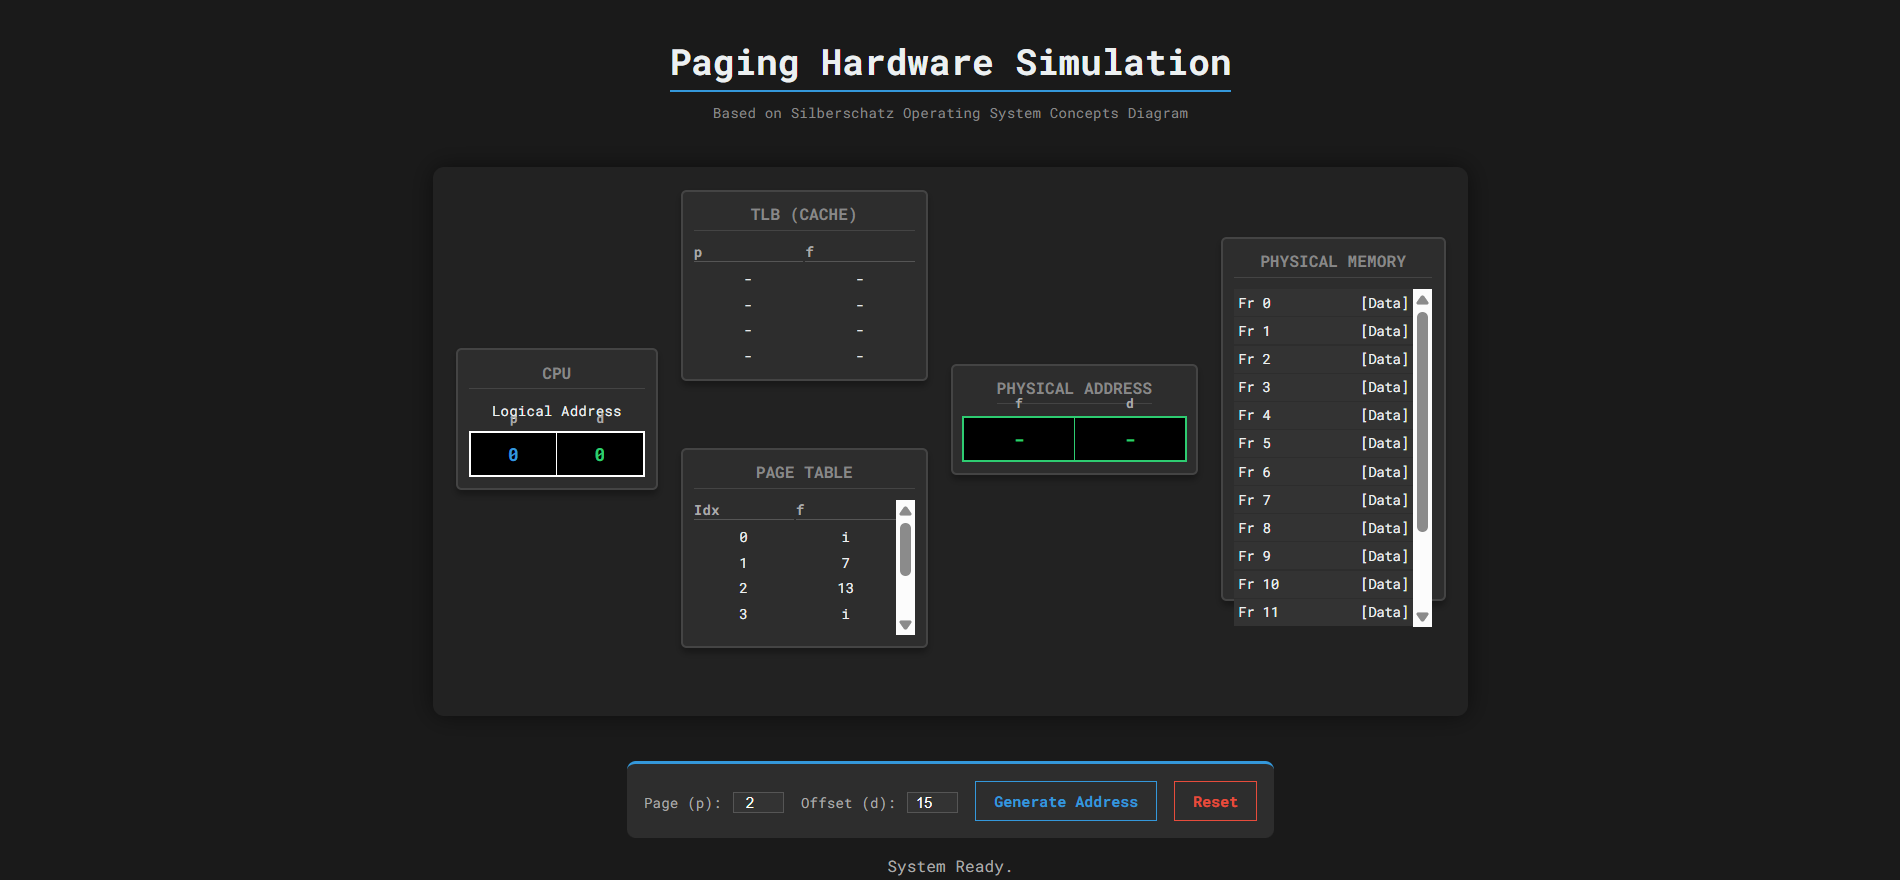Click the page table scrollbar thumb
1900x880 pixels.
(905, 550)
